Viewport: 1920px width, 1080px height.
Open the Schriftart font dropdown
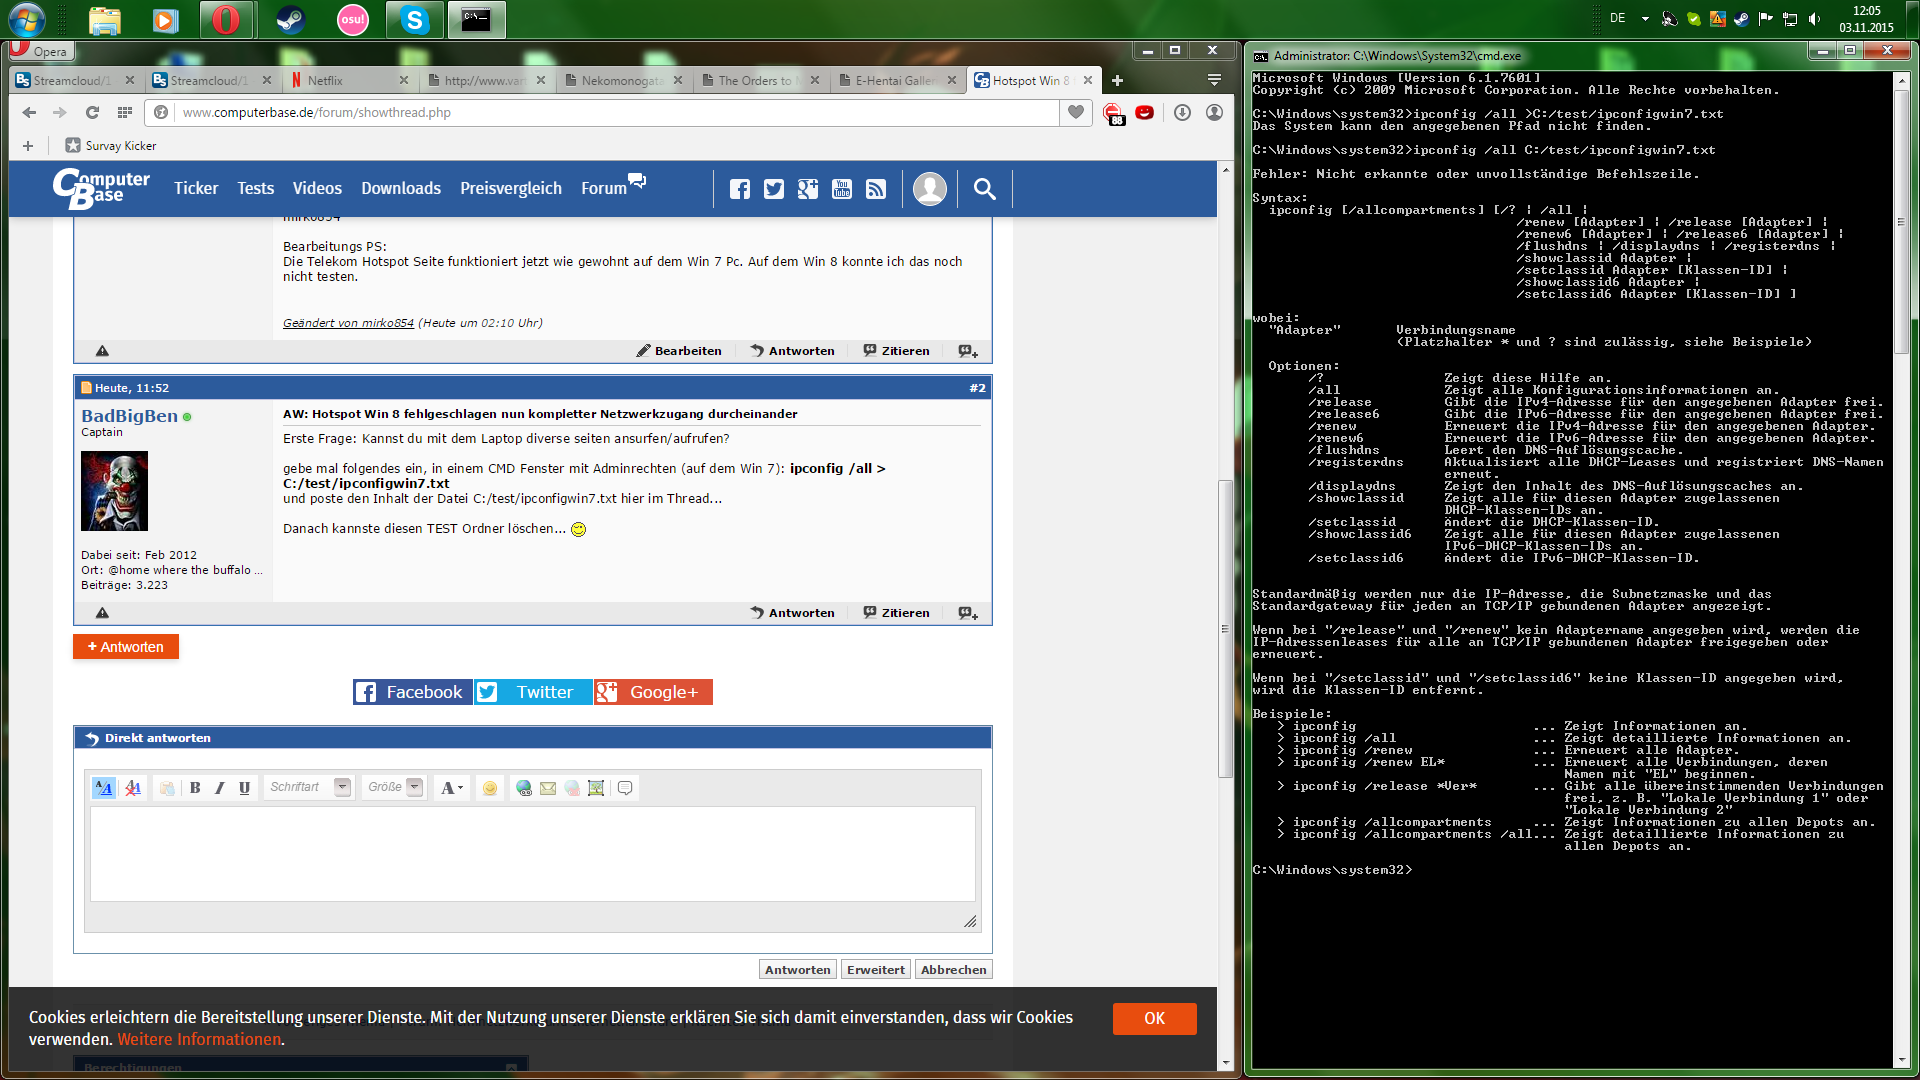[x=342, y=787]
